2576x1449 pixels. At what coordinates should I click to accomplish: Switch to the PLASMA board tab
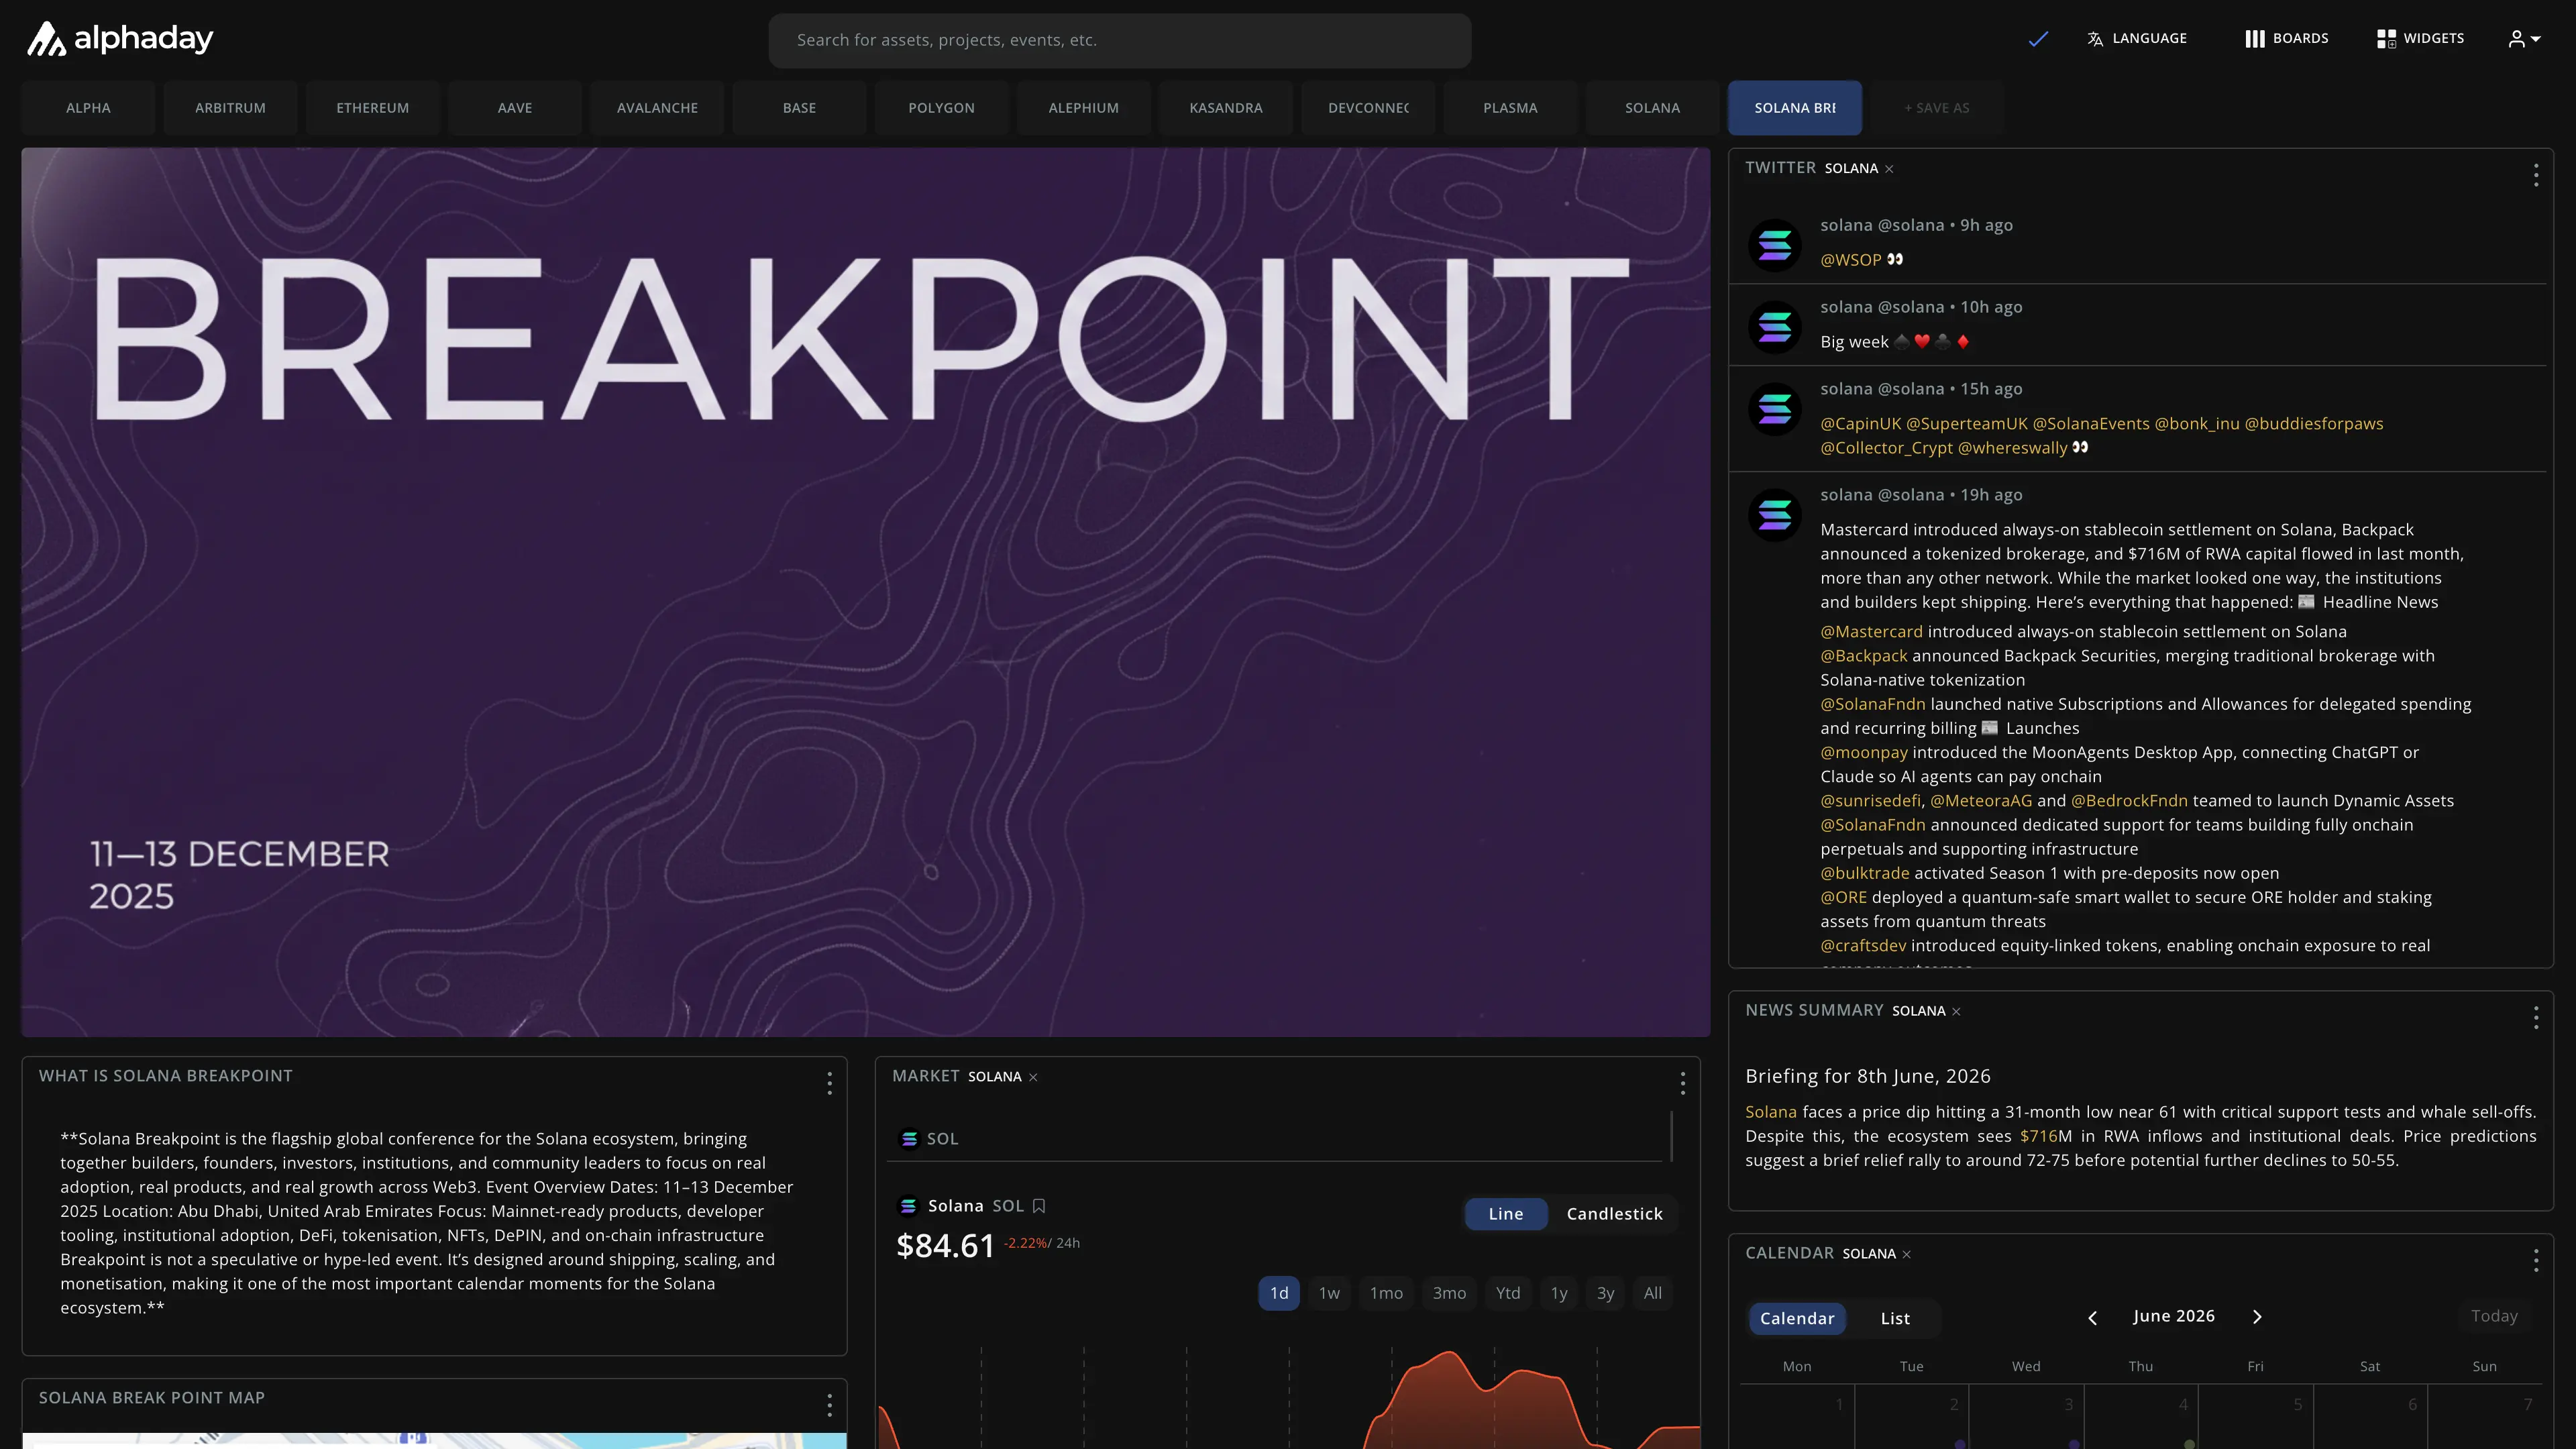point(1510,108)
